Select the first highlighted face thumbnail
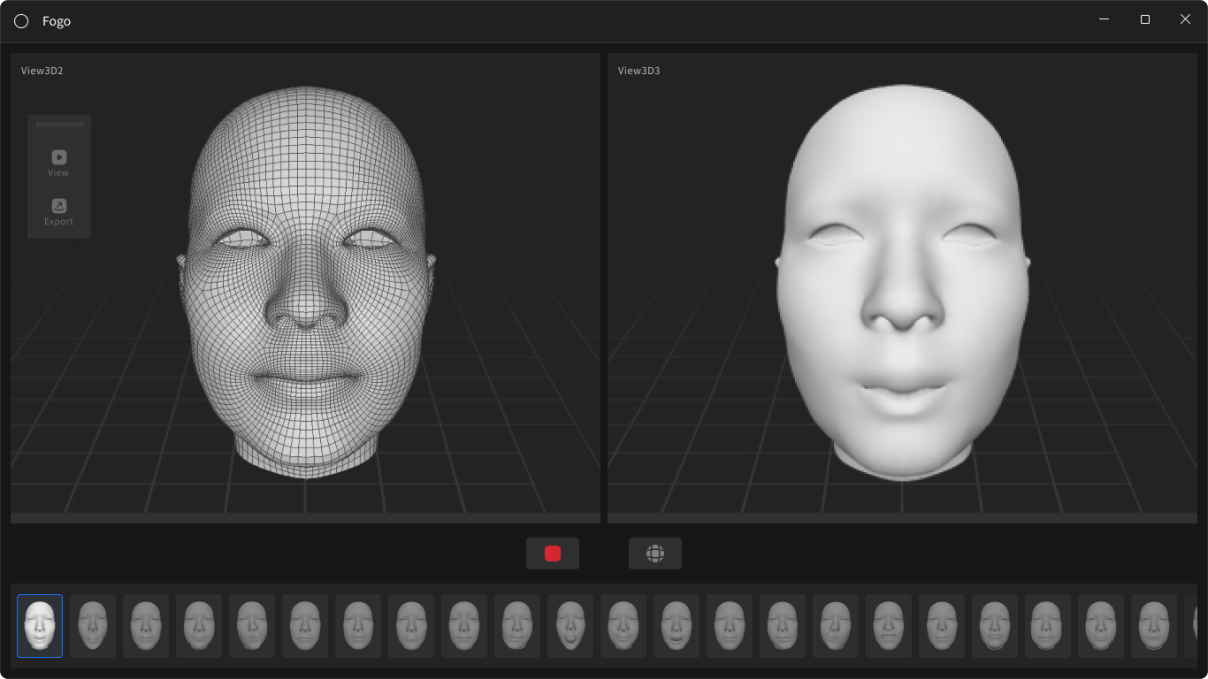The width and height of the screenshot is (1208, 679). tap(39, 625)
